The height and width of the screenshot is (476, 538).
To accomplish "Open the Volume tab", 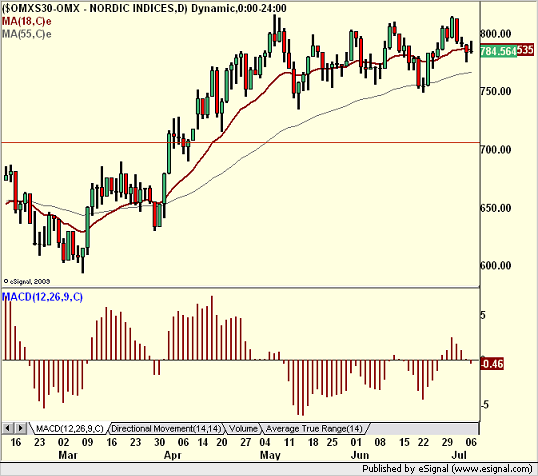I will coord(243,428).
